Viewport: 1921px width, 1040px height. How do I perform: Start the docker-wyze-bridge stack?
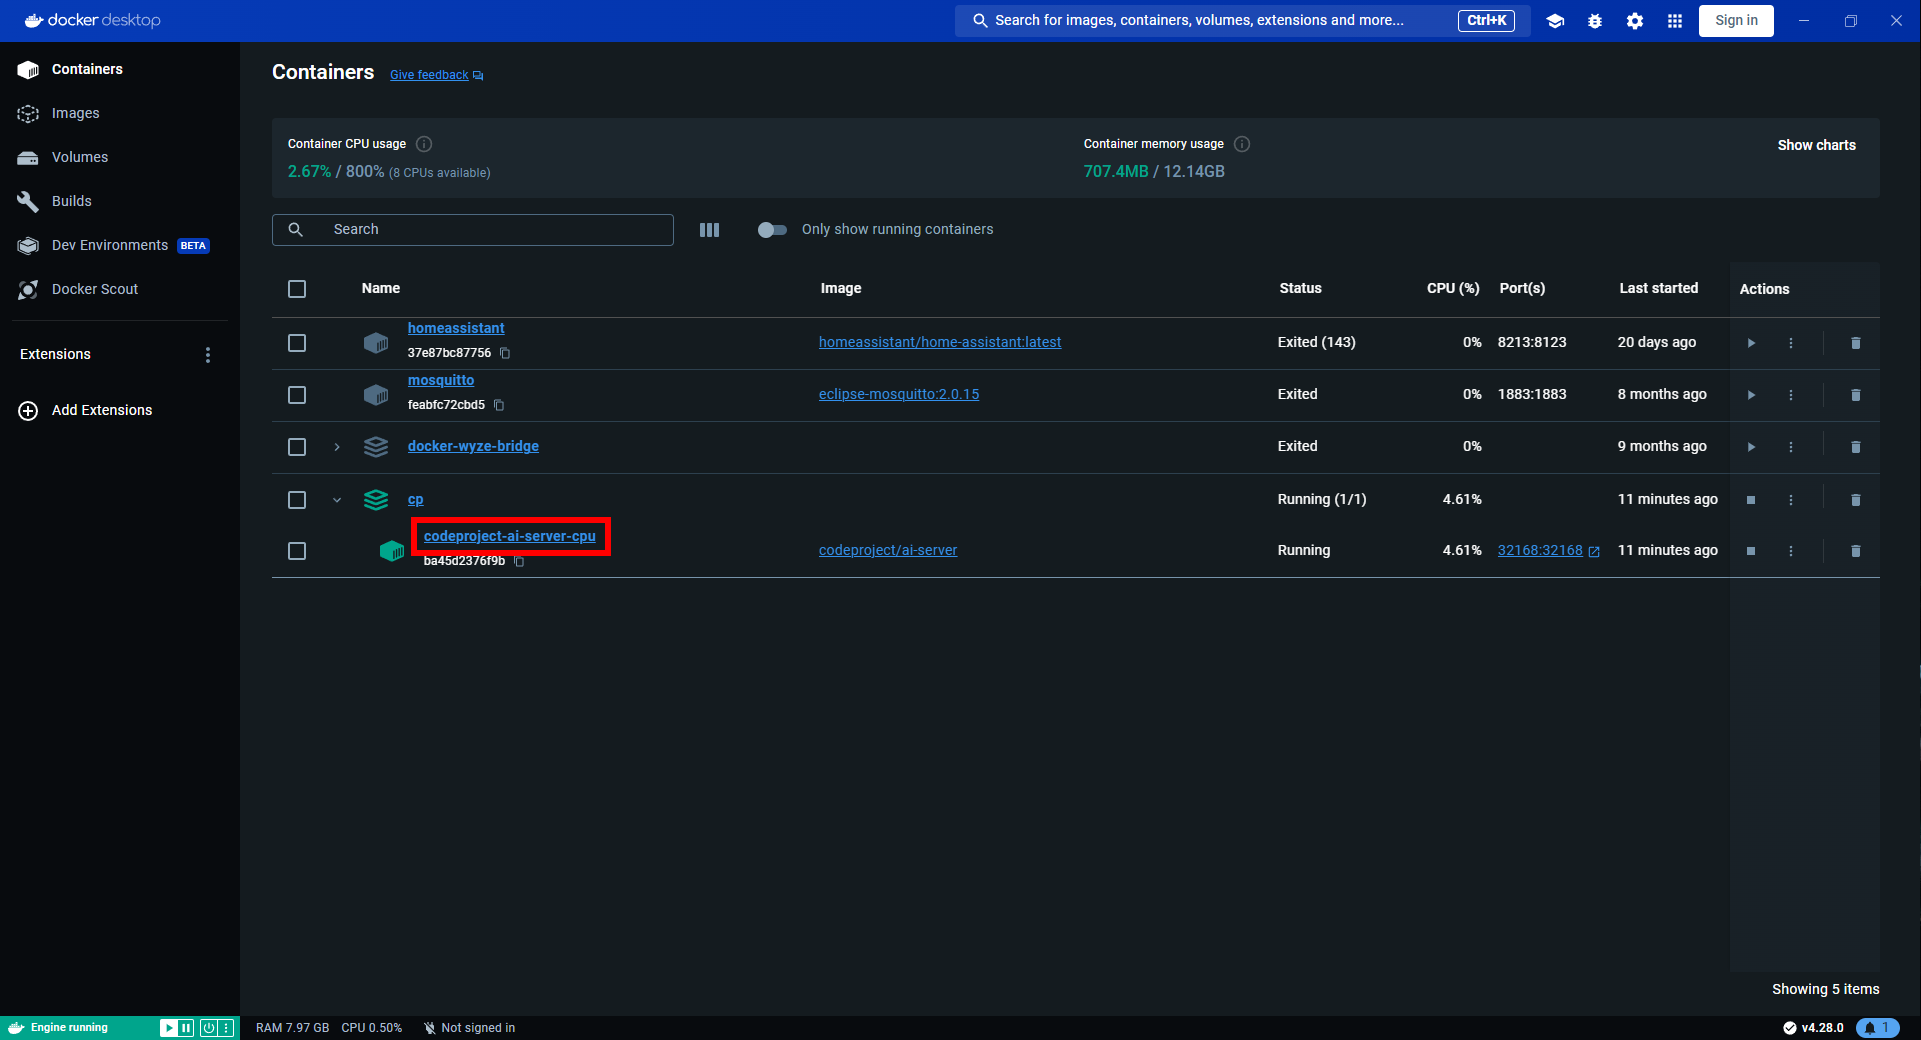pyautogui.click(x=1751, y=447)
